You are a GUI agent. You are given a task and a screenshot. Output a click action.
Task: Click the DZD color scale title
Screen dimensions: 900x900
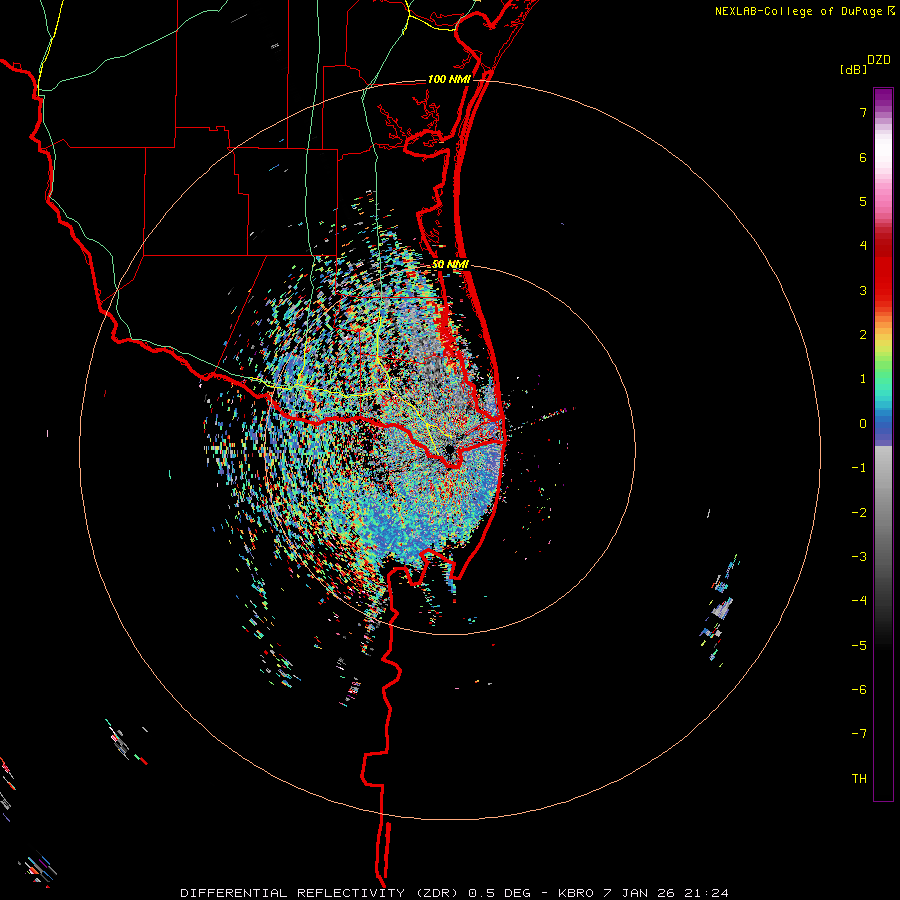(x=879, y=60)
